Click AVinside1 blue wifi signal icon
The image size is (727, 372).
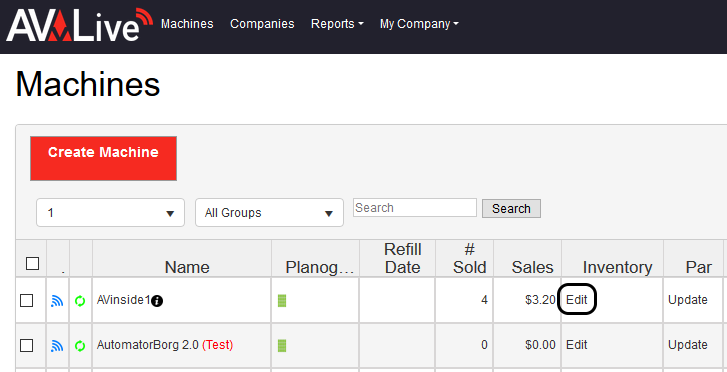click(x=57, y=301)
